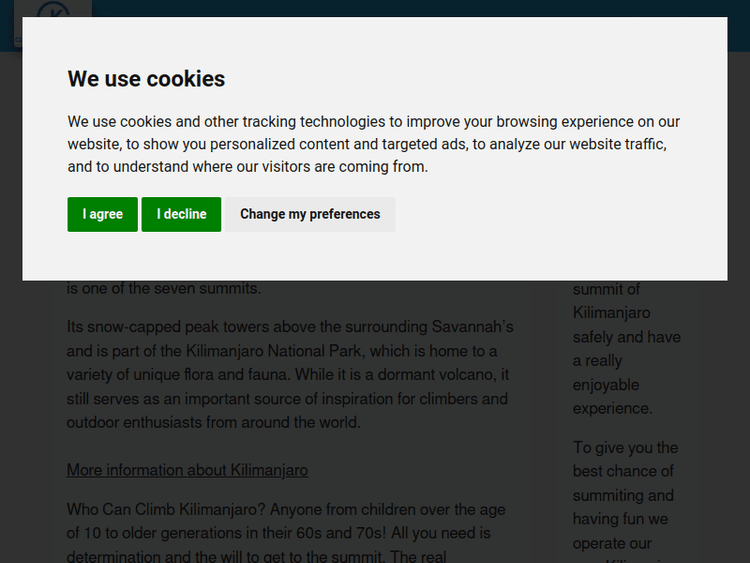Click the We use cookies heading
Image resolution: width=750 pixels, height=563 pixels.
click(146, 79)
